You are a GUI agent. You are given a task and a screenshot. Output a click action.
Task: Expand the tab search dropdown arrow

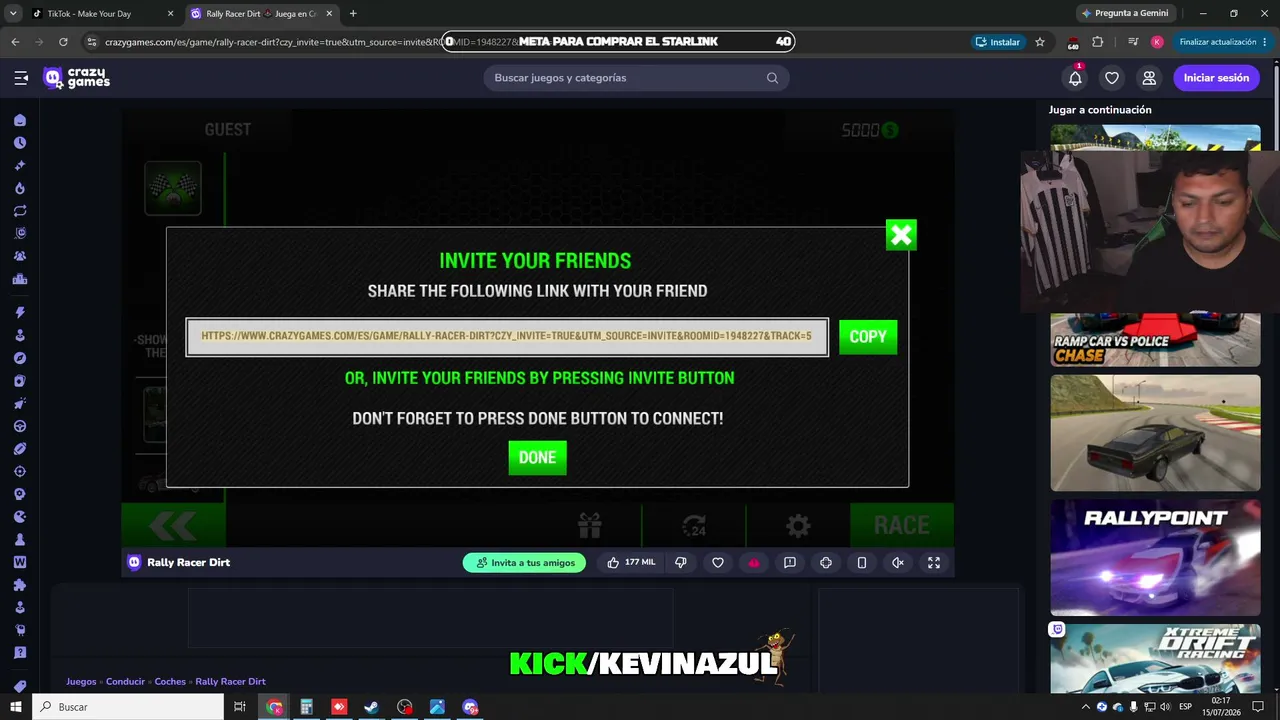click(13, 14)
